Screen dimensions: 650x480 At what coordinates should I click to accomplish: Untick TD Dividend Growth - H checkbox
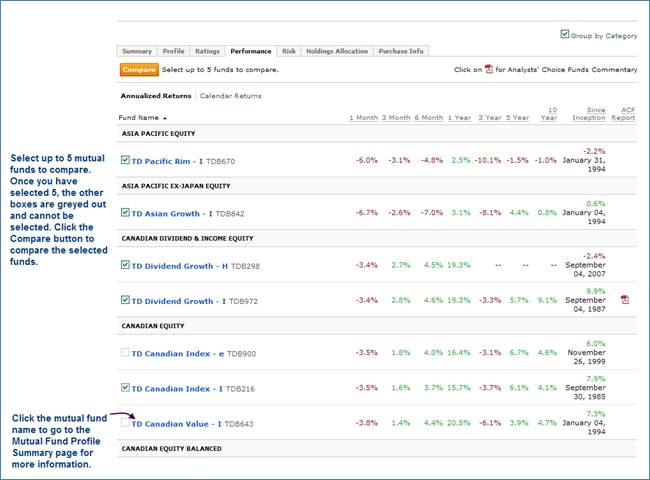pyautogui.click(x=125, y=265)
